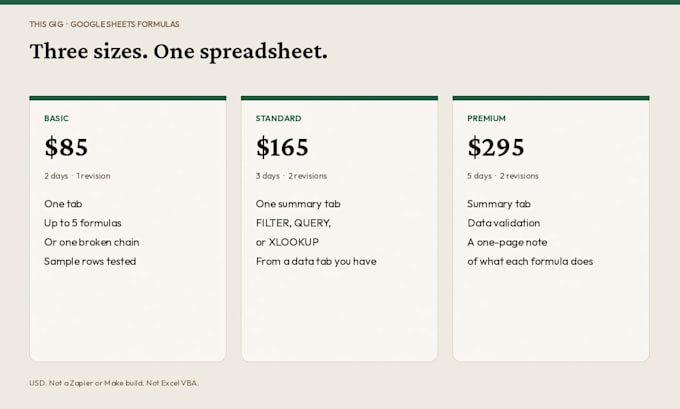Click '3 days · 2 revisions' delivery text
Image resolution: width=680 pixels, height=409 pixels.
pos(291,176)
